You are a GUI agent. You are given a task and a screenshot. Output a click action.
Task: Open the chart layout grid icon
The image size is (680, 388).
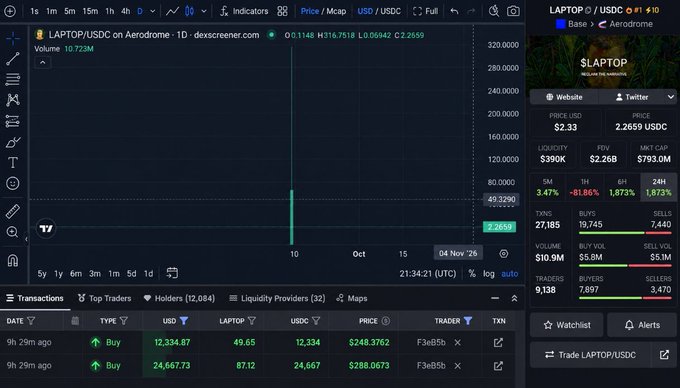pyautogui.click(x=282, y=11)
